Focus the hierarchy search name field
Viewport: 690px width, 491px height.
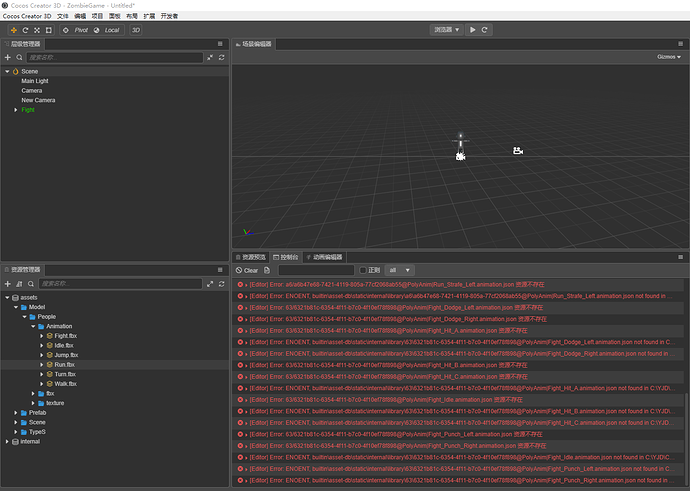[x=115, y=57]
